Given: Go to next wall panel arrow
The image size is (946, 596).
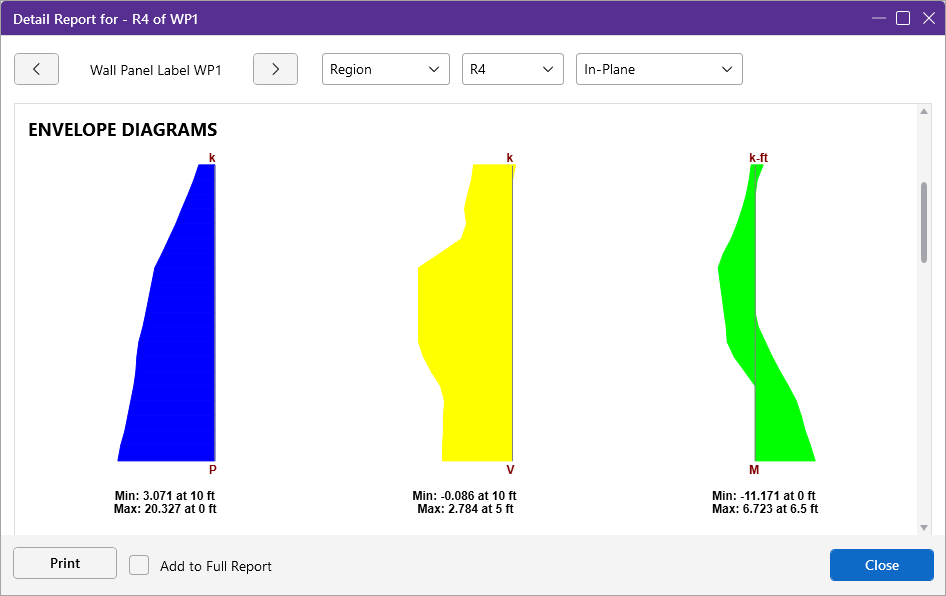Looking at the screenshot, I should pos(275,69).
